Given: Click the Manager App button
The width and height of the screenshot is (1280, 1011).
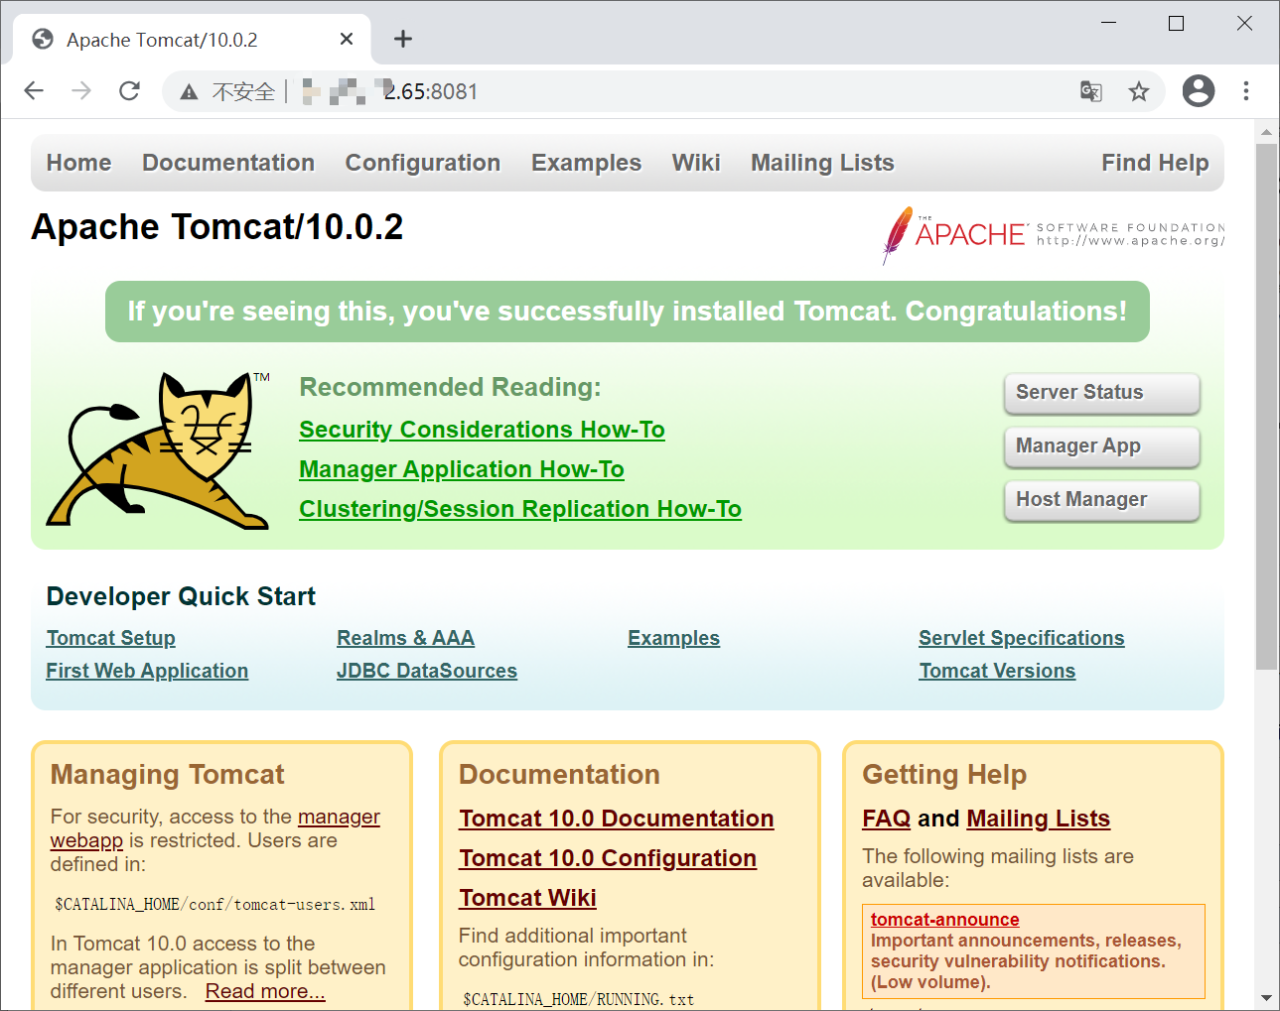Looking at the screenshot, I should [1101, 446].
